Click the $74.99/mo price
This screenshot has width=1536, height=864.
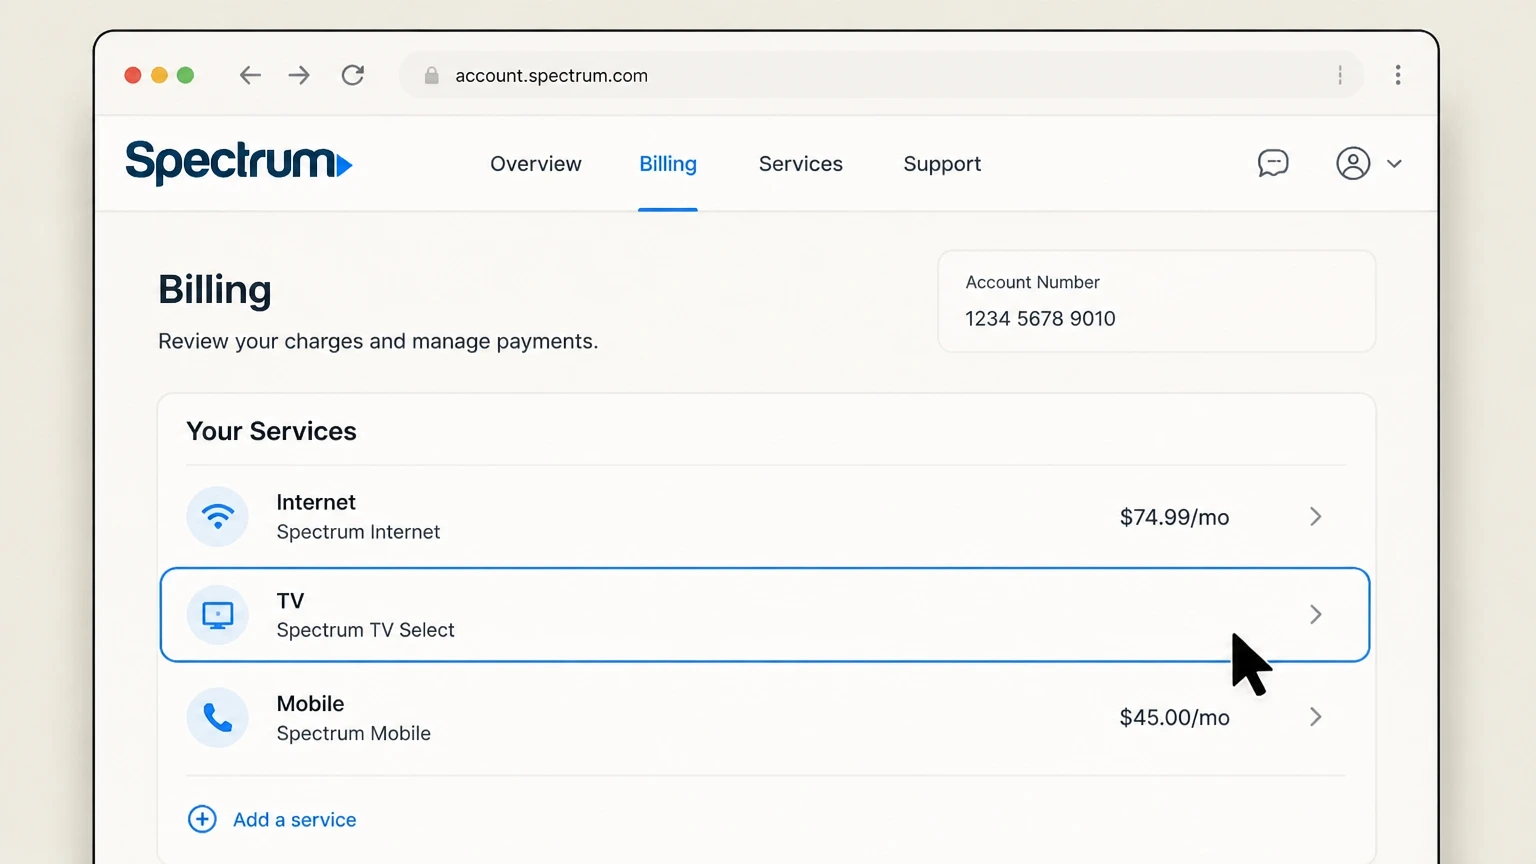tap(1175, 517)
